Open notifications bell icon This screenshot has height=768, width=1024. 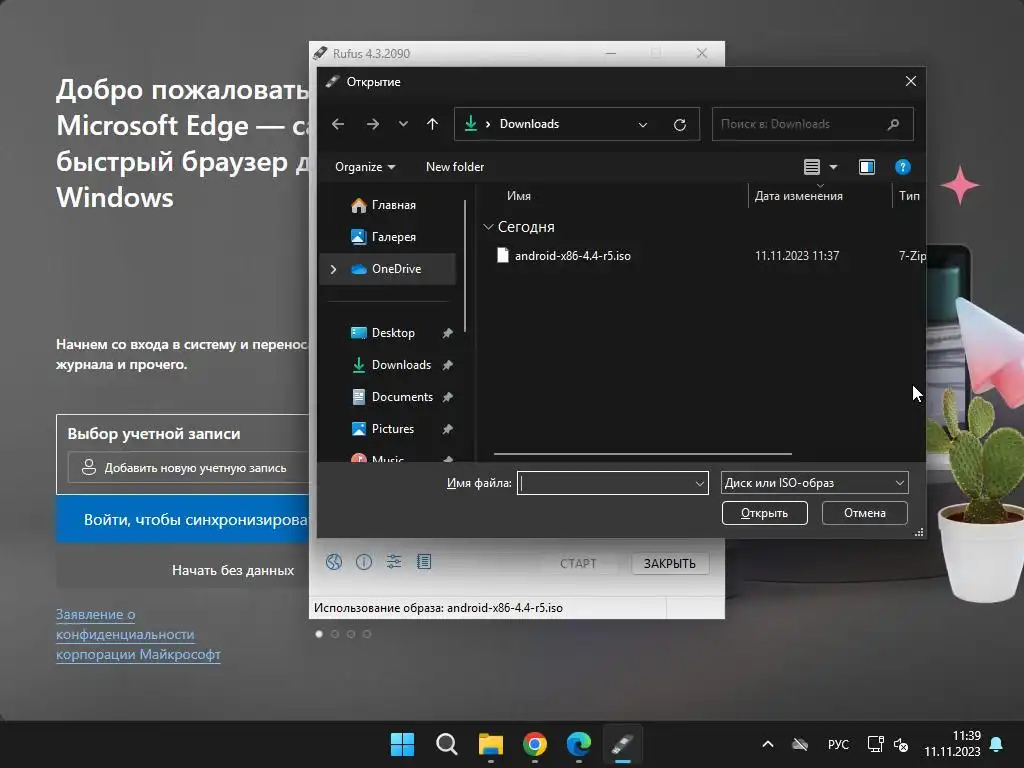click(997, 744)
